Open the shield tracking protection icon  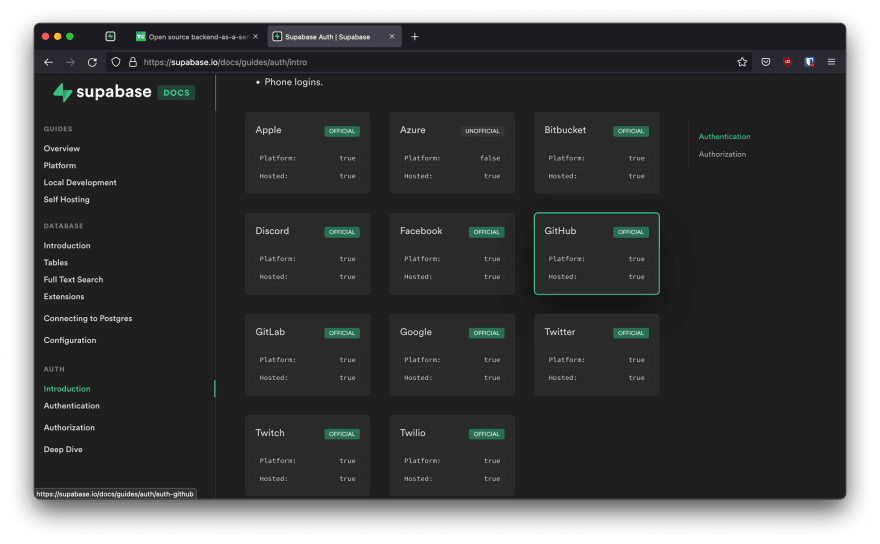coord(116,62)
